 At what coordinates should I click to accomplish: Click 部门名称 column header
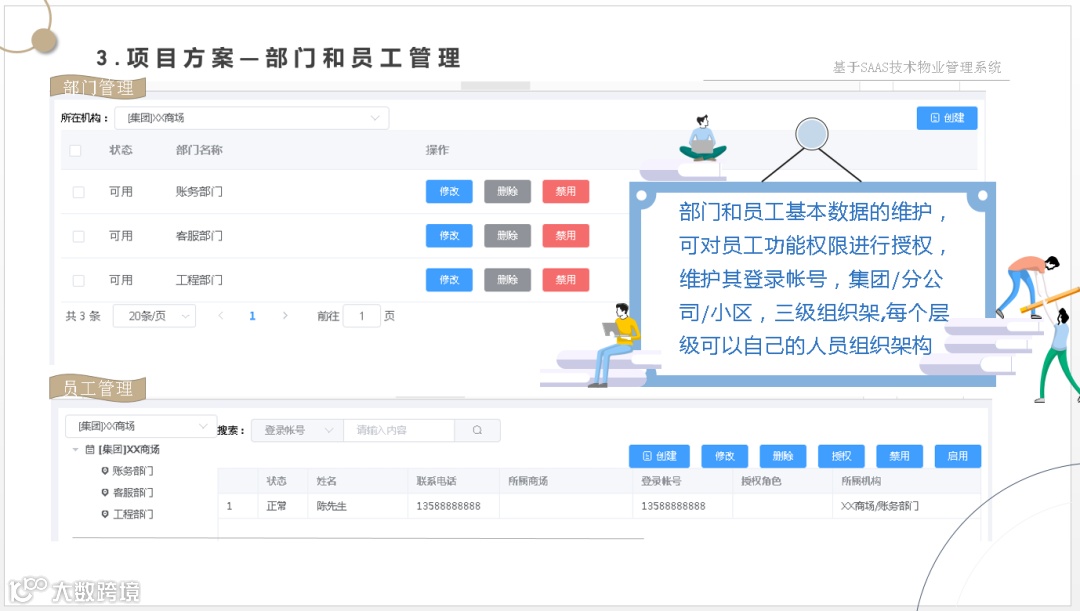click(199, 150)
